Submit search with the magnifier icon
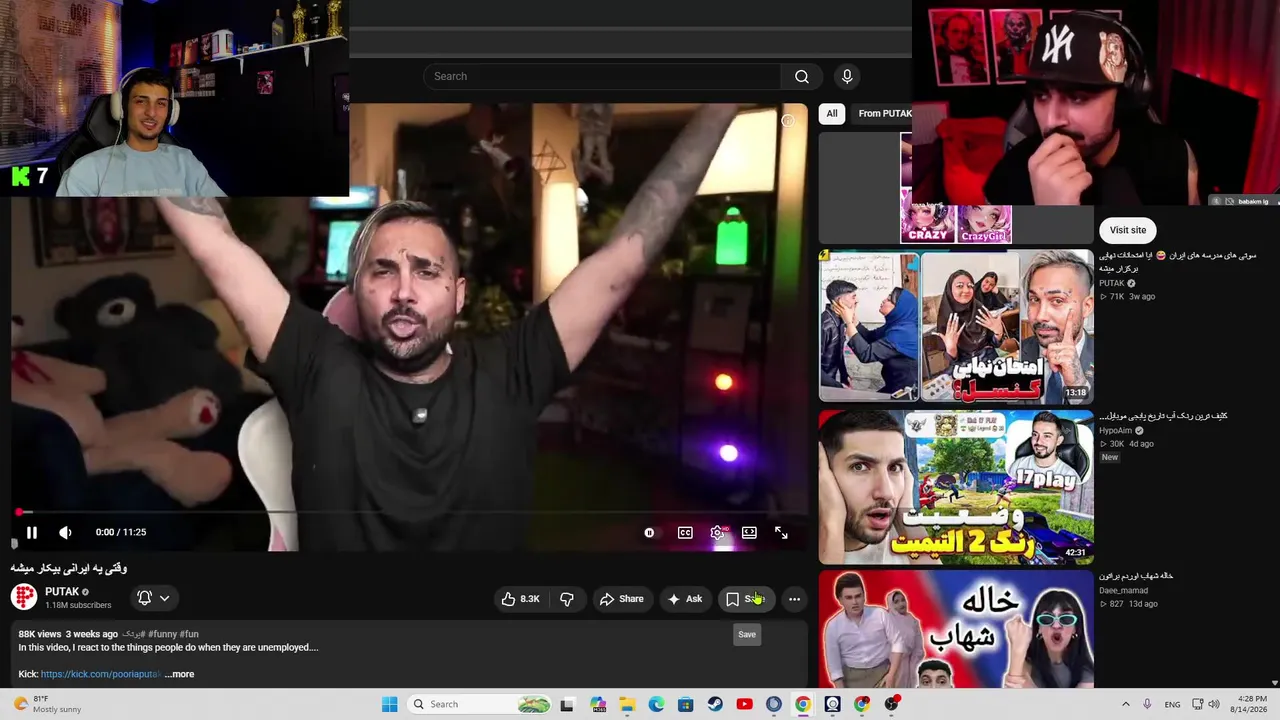Image resolution: width=1280 pixels, height=720 pixels. (x=802, y=77)
